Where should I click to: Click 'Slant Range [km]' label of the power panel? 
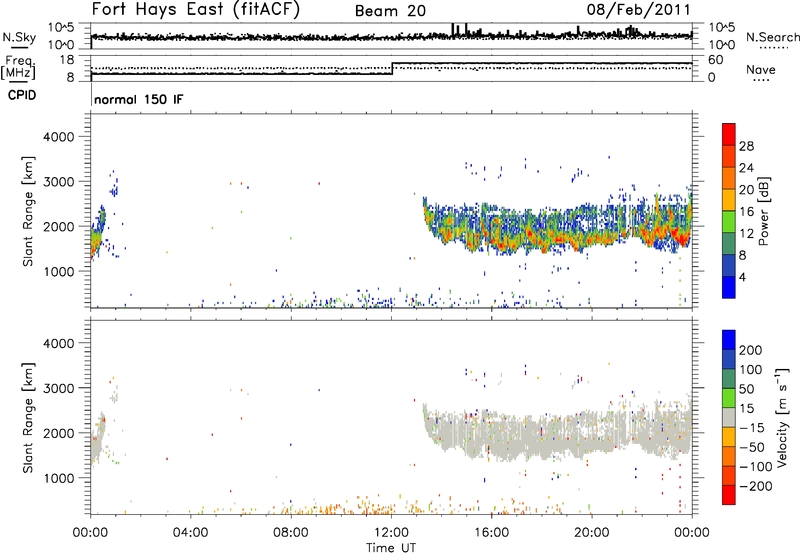point(29,211)
